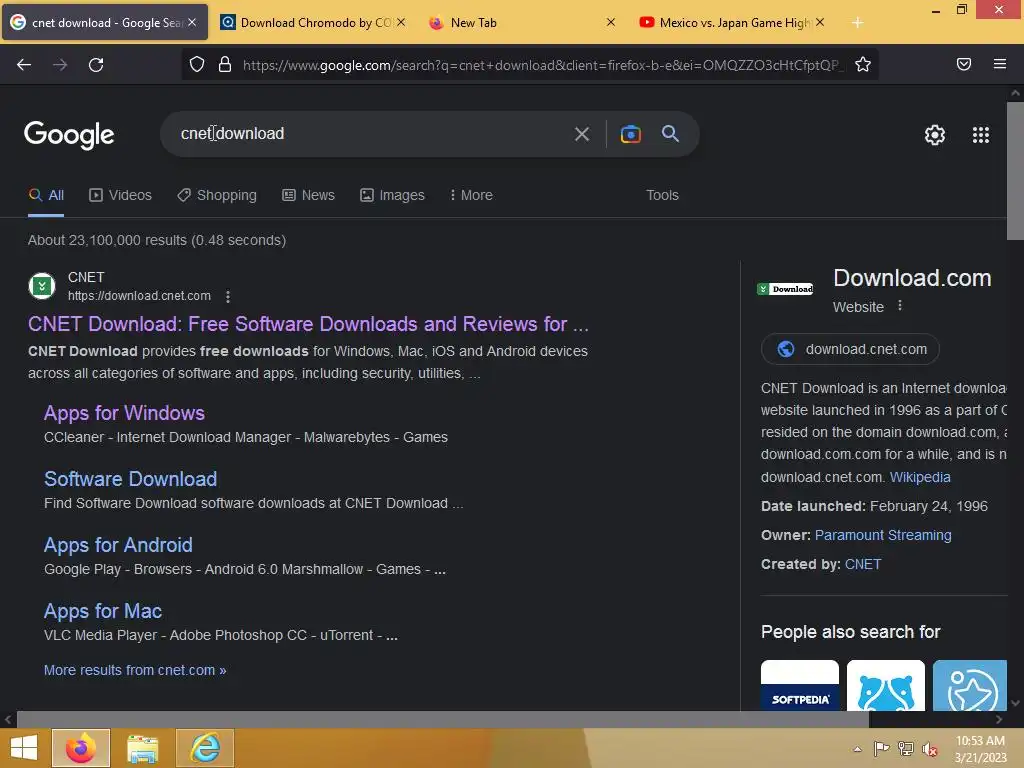Show hidden system tray icons
Image resolution: width=1024 pixels, height=768 pixels.
857,749
